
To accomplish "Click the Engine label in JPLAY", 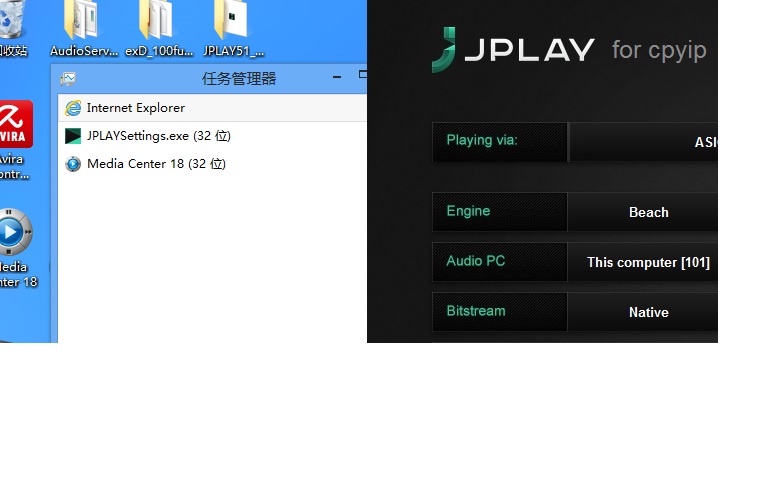I will click(x=468, y=211).
